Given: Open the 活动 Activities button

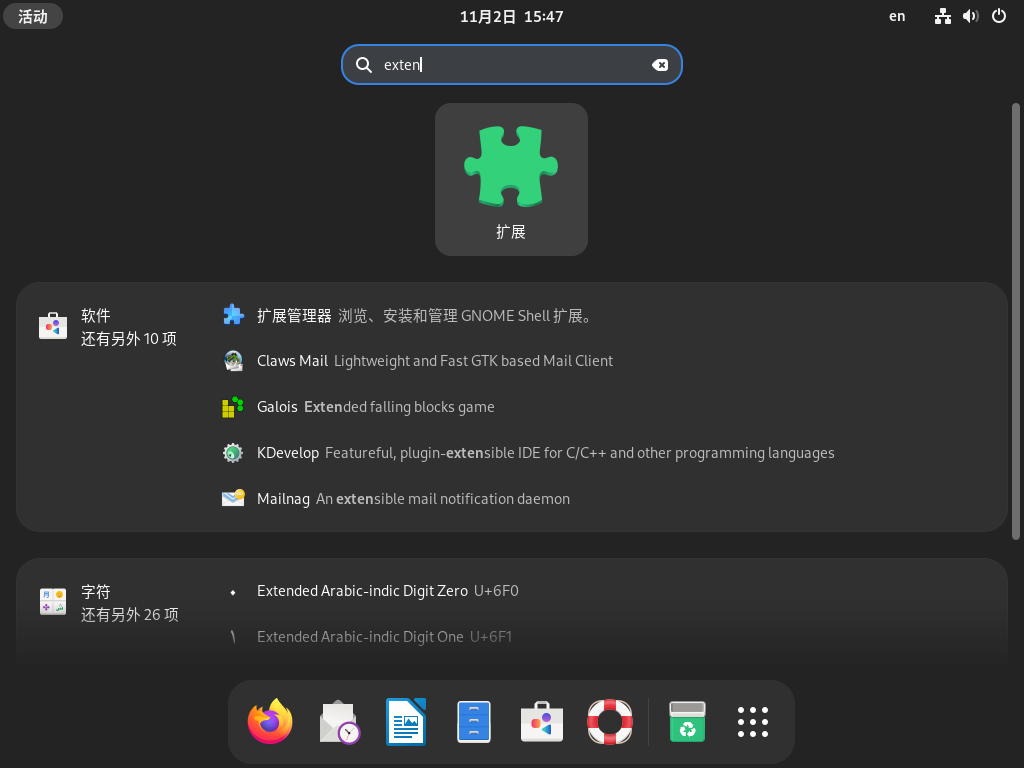Looking at the screenshot, I should click(x=33, y=16).
